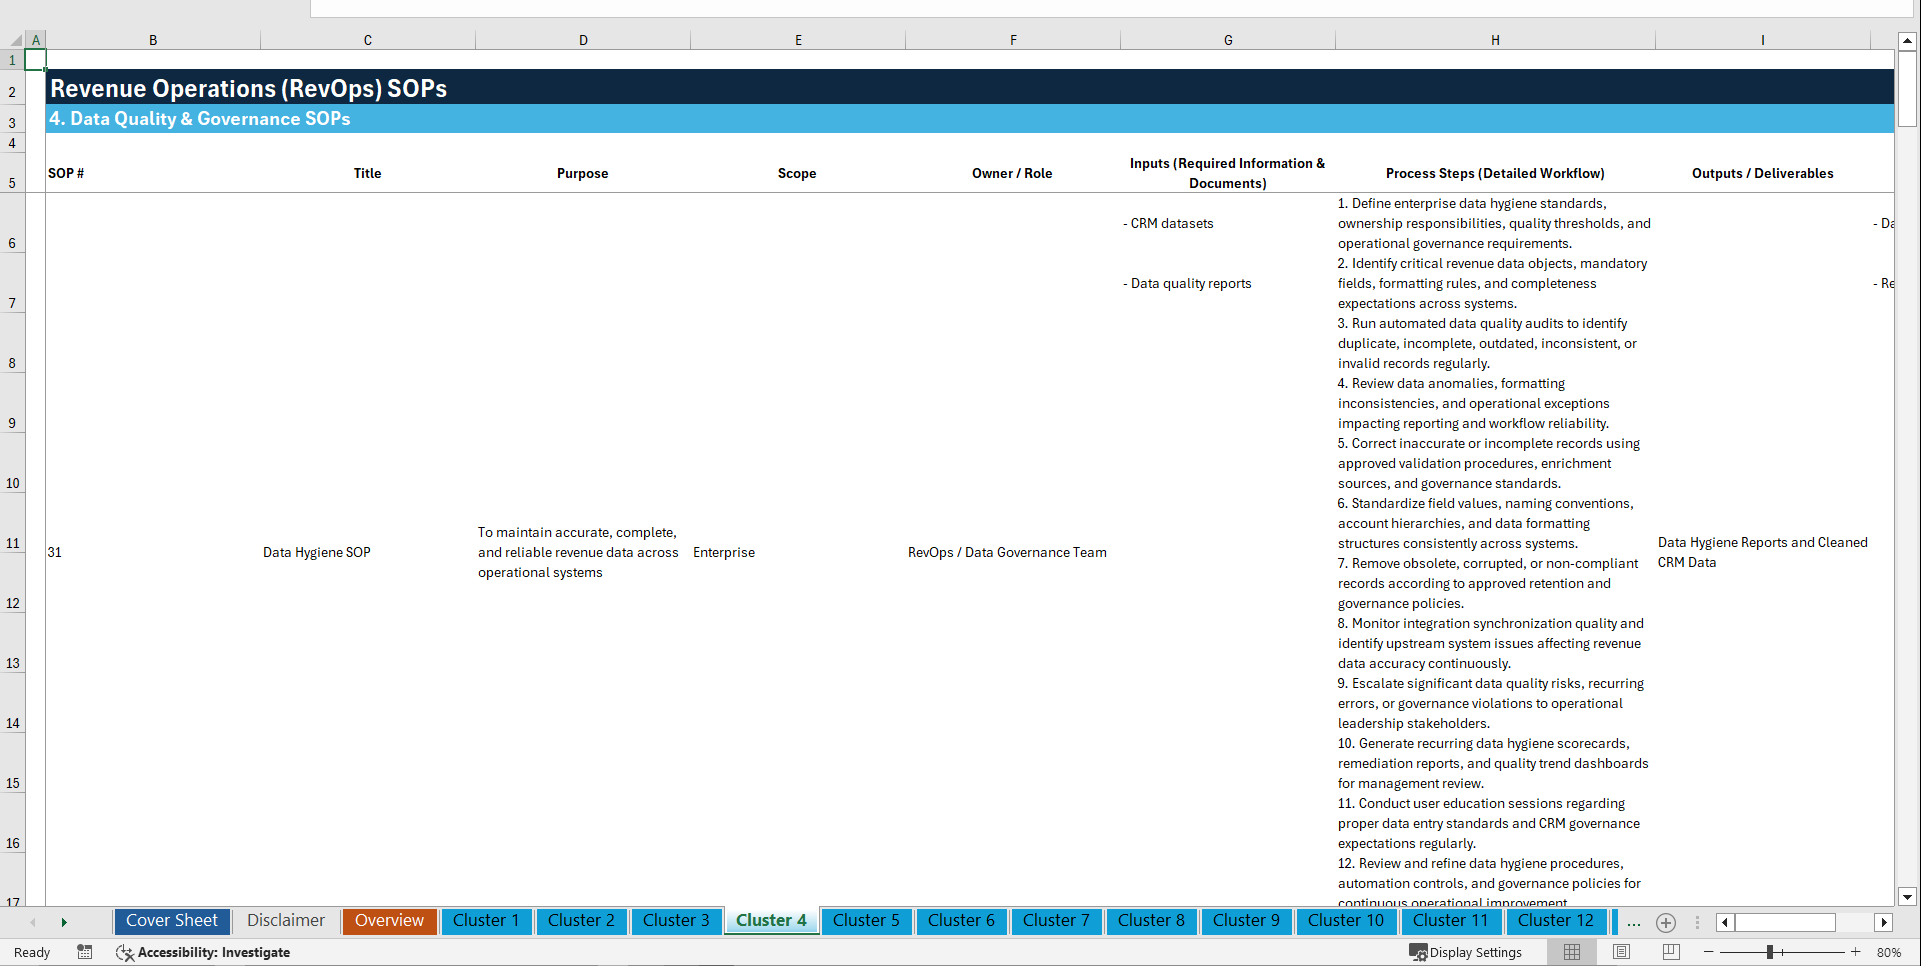Select row 2 header
Viewport: 1921px width, 966px height.
click(x=12, y=87)
